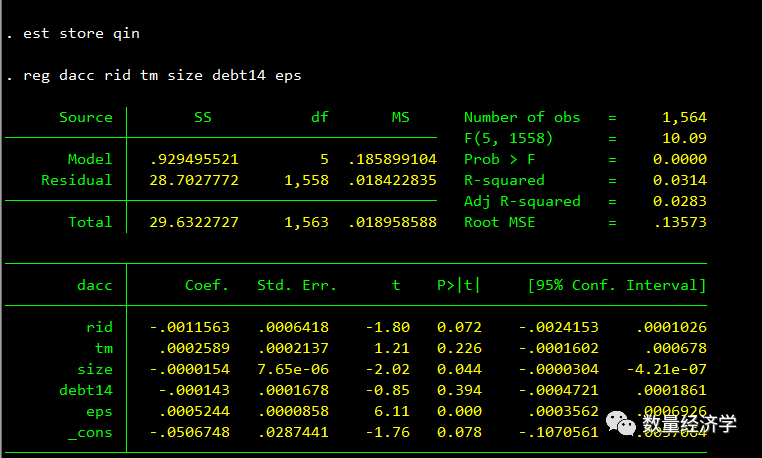Select Model mean square .185899104
This screenshot has height=458, width=762.
(392, 159)
